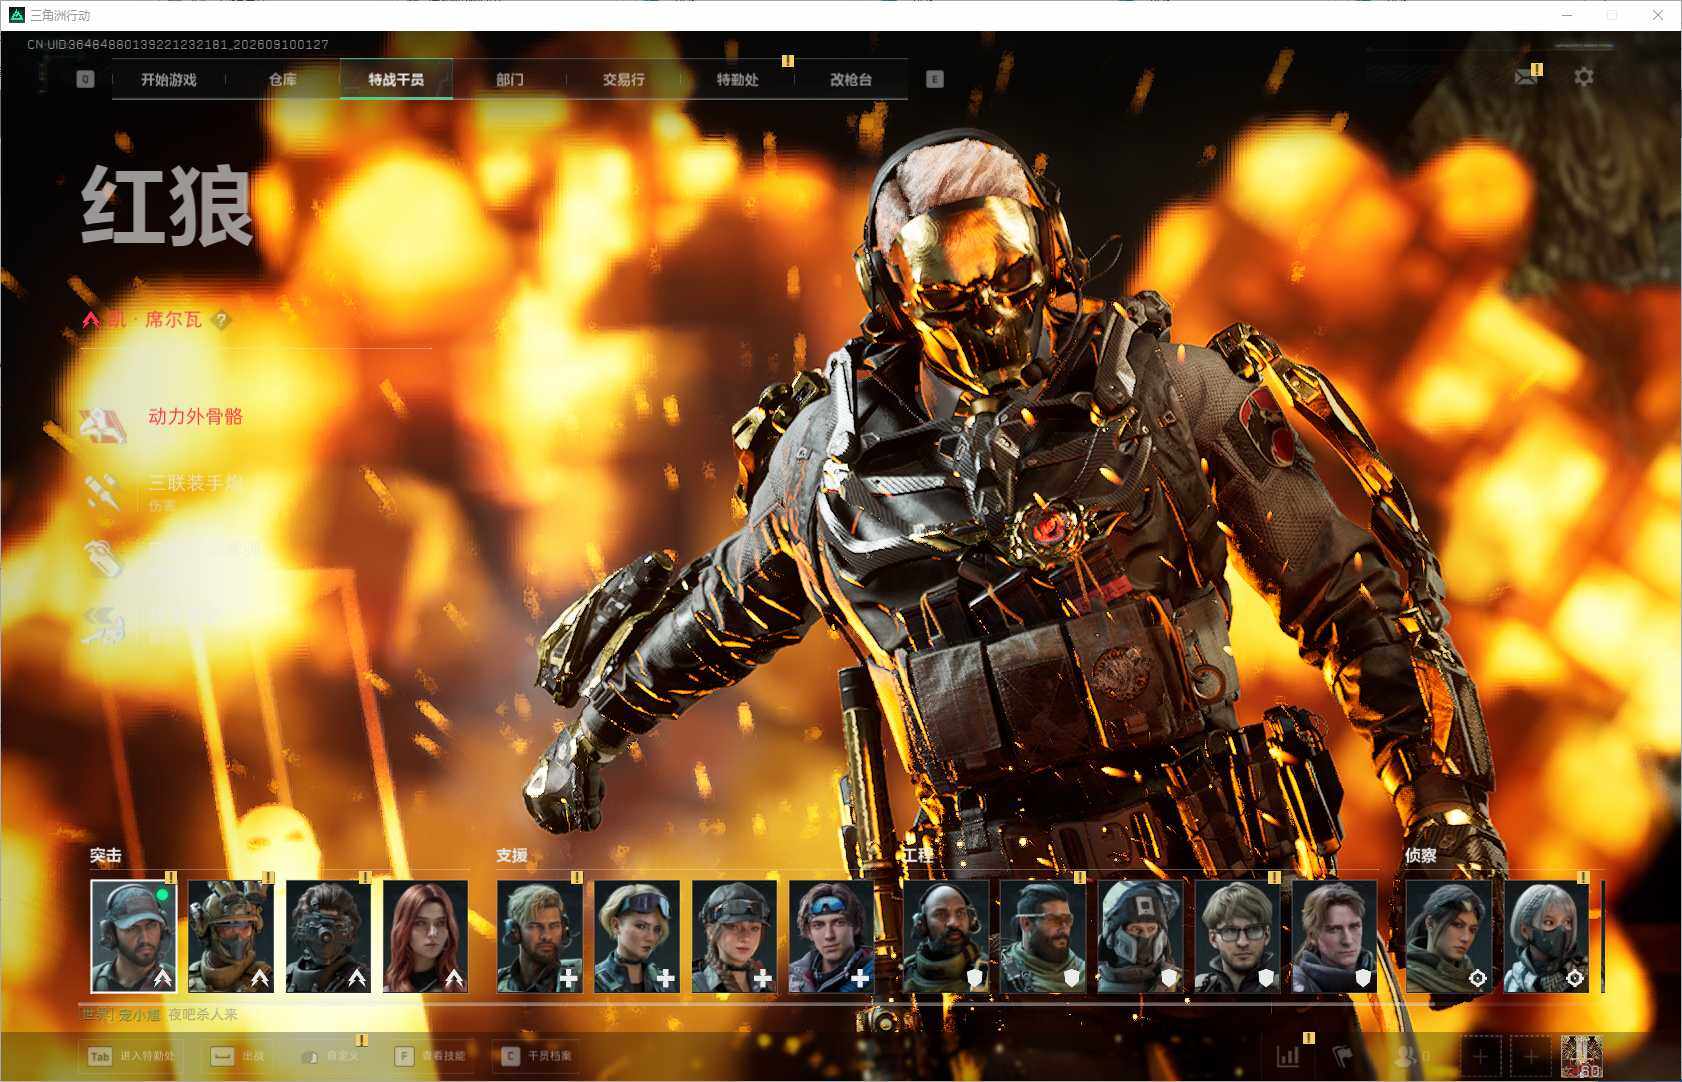Select the masked tan-helmet operator under 突击
Viewport: 1682px width, 1082px height.
231,936
